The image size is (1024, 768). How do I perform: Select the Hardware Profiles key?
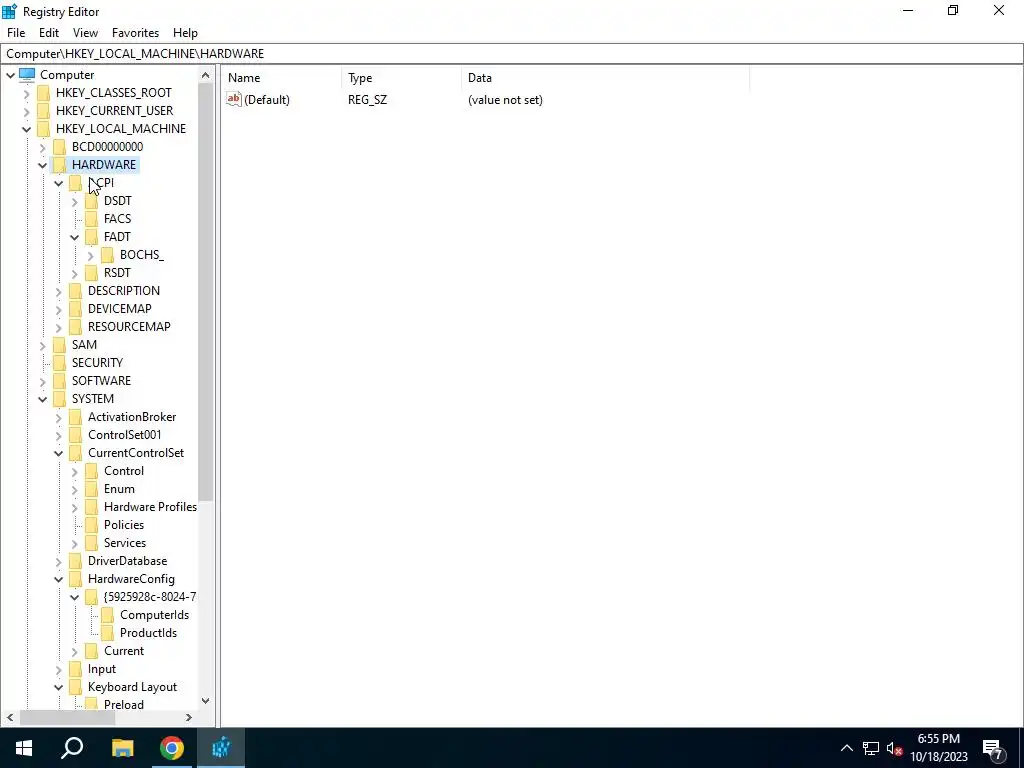tap(150, 507)
